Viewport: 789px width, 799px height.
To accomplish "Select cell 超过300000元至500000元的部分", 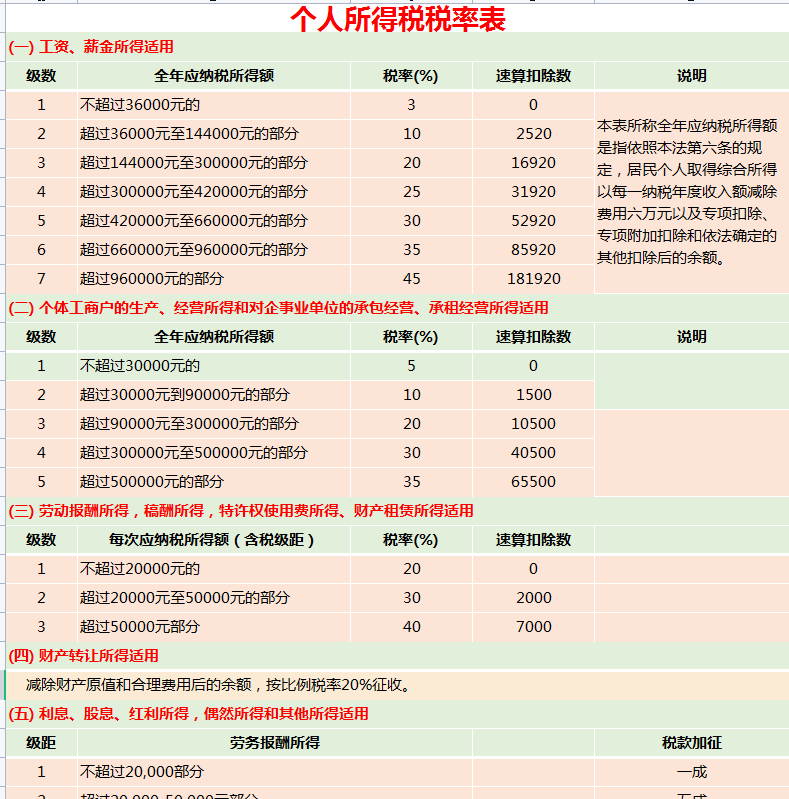I will pyautogui.click(x=214, y=453).
